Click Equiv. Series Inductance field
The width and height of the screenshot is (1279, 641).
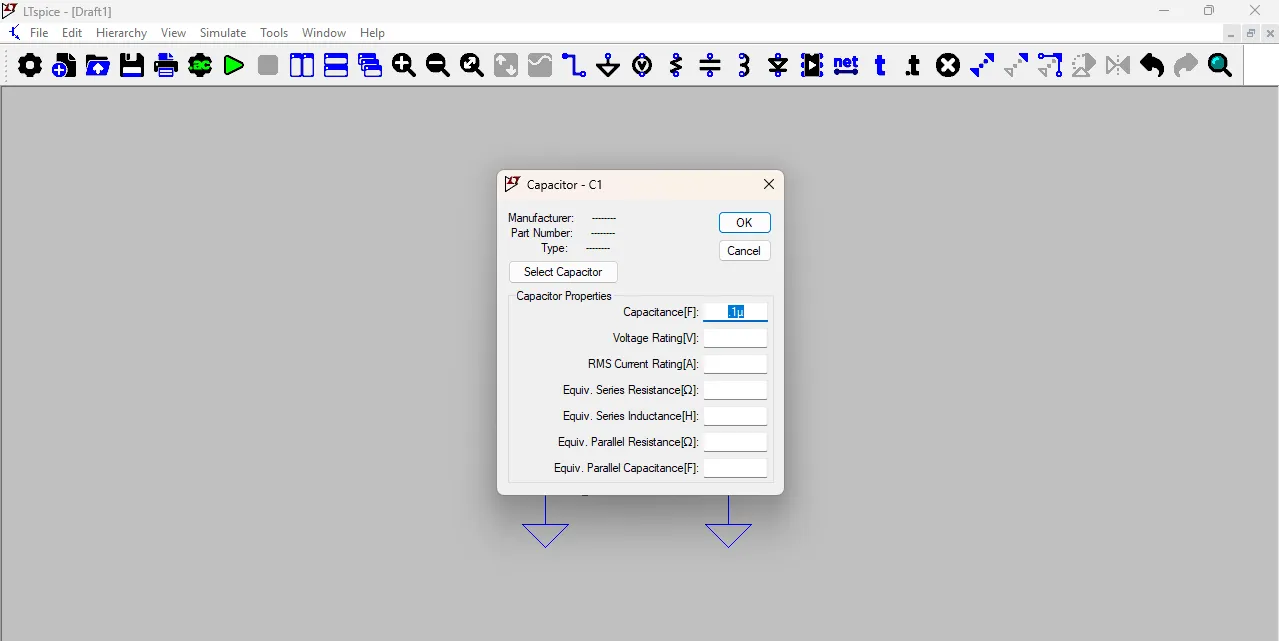pyautogui.click(x=735, y=416)
